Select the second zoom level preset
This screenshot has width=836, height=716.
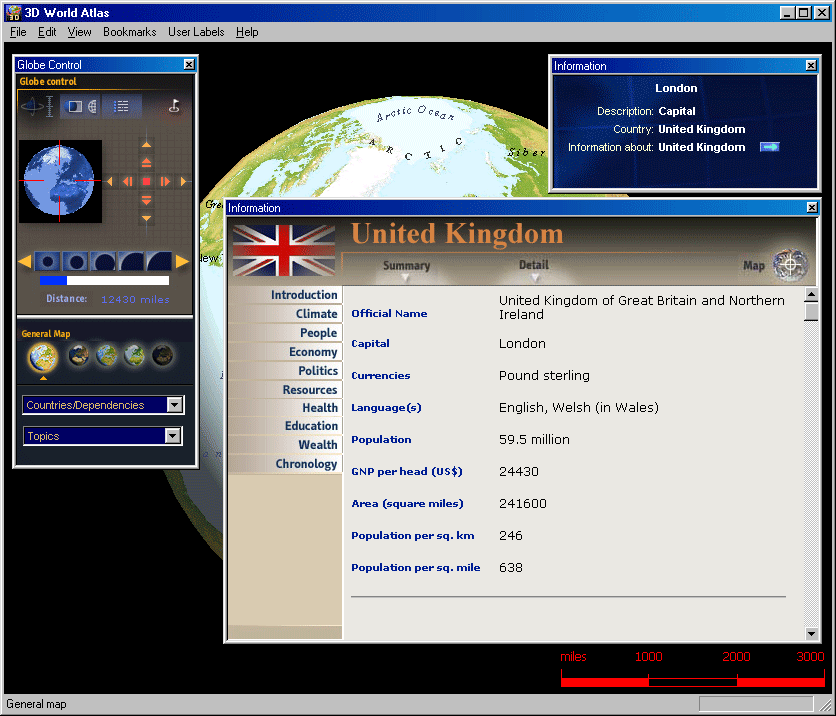[x=75, y=262]
